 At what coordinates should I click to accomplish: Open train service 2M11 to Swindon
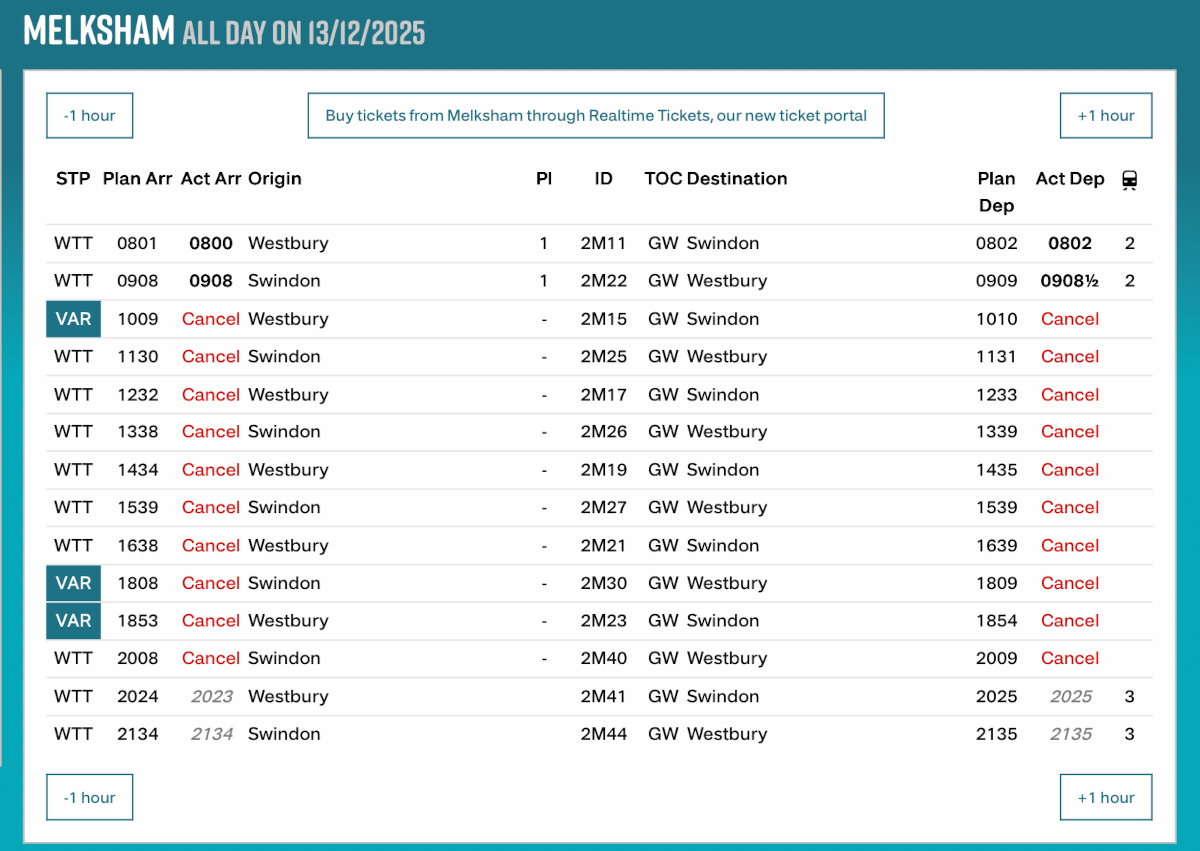click(x=603, y=243)
